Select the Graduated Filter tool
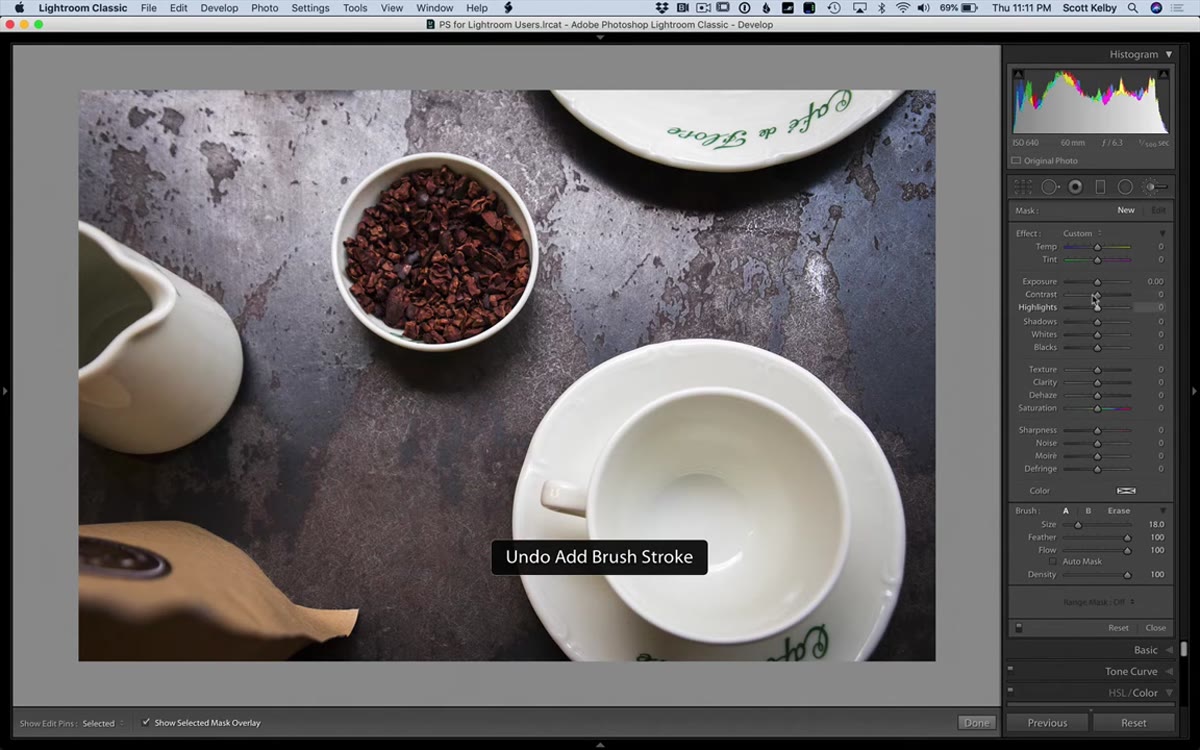Image resolution: width=1200 pixels, height=750 pixels. 1100,187
